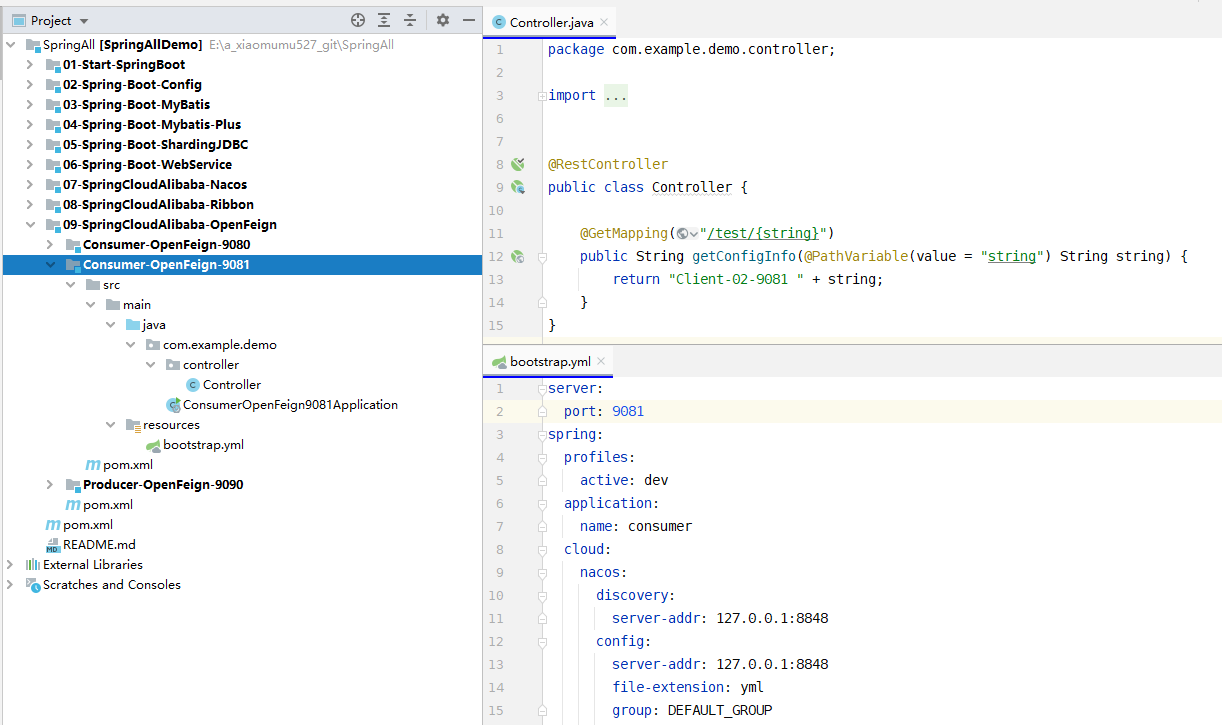The height and width of the screenshot is (725, 1222).
Task: Click the gutter icon on the Controller class line
Action: [517, 187]
